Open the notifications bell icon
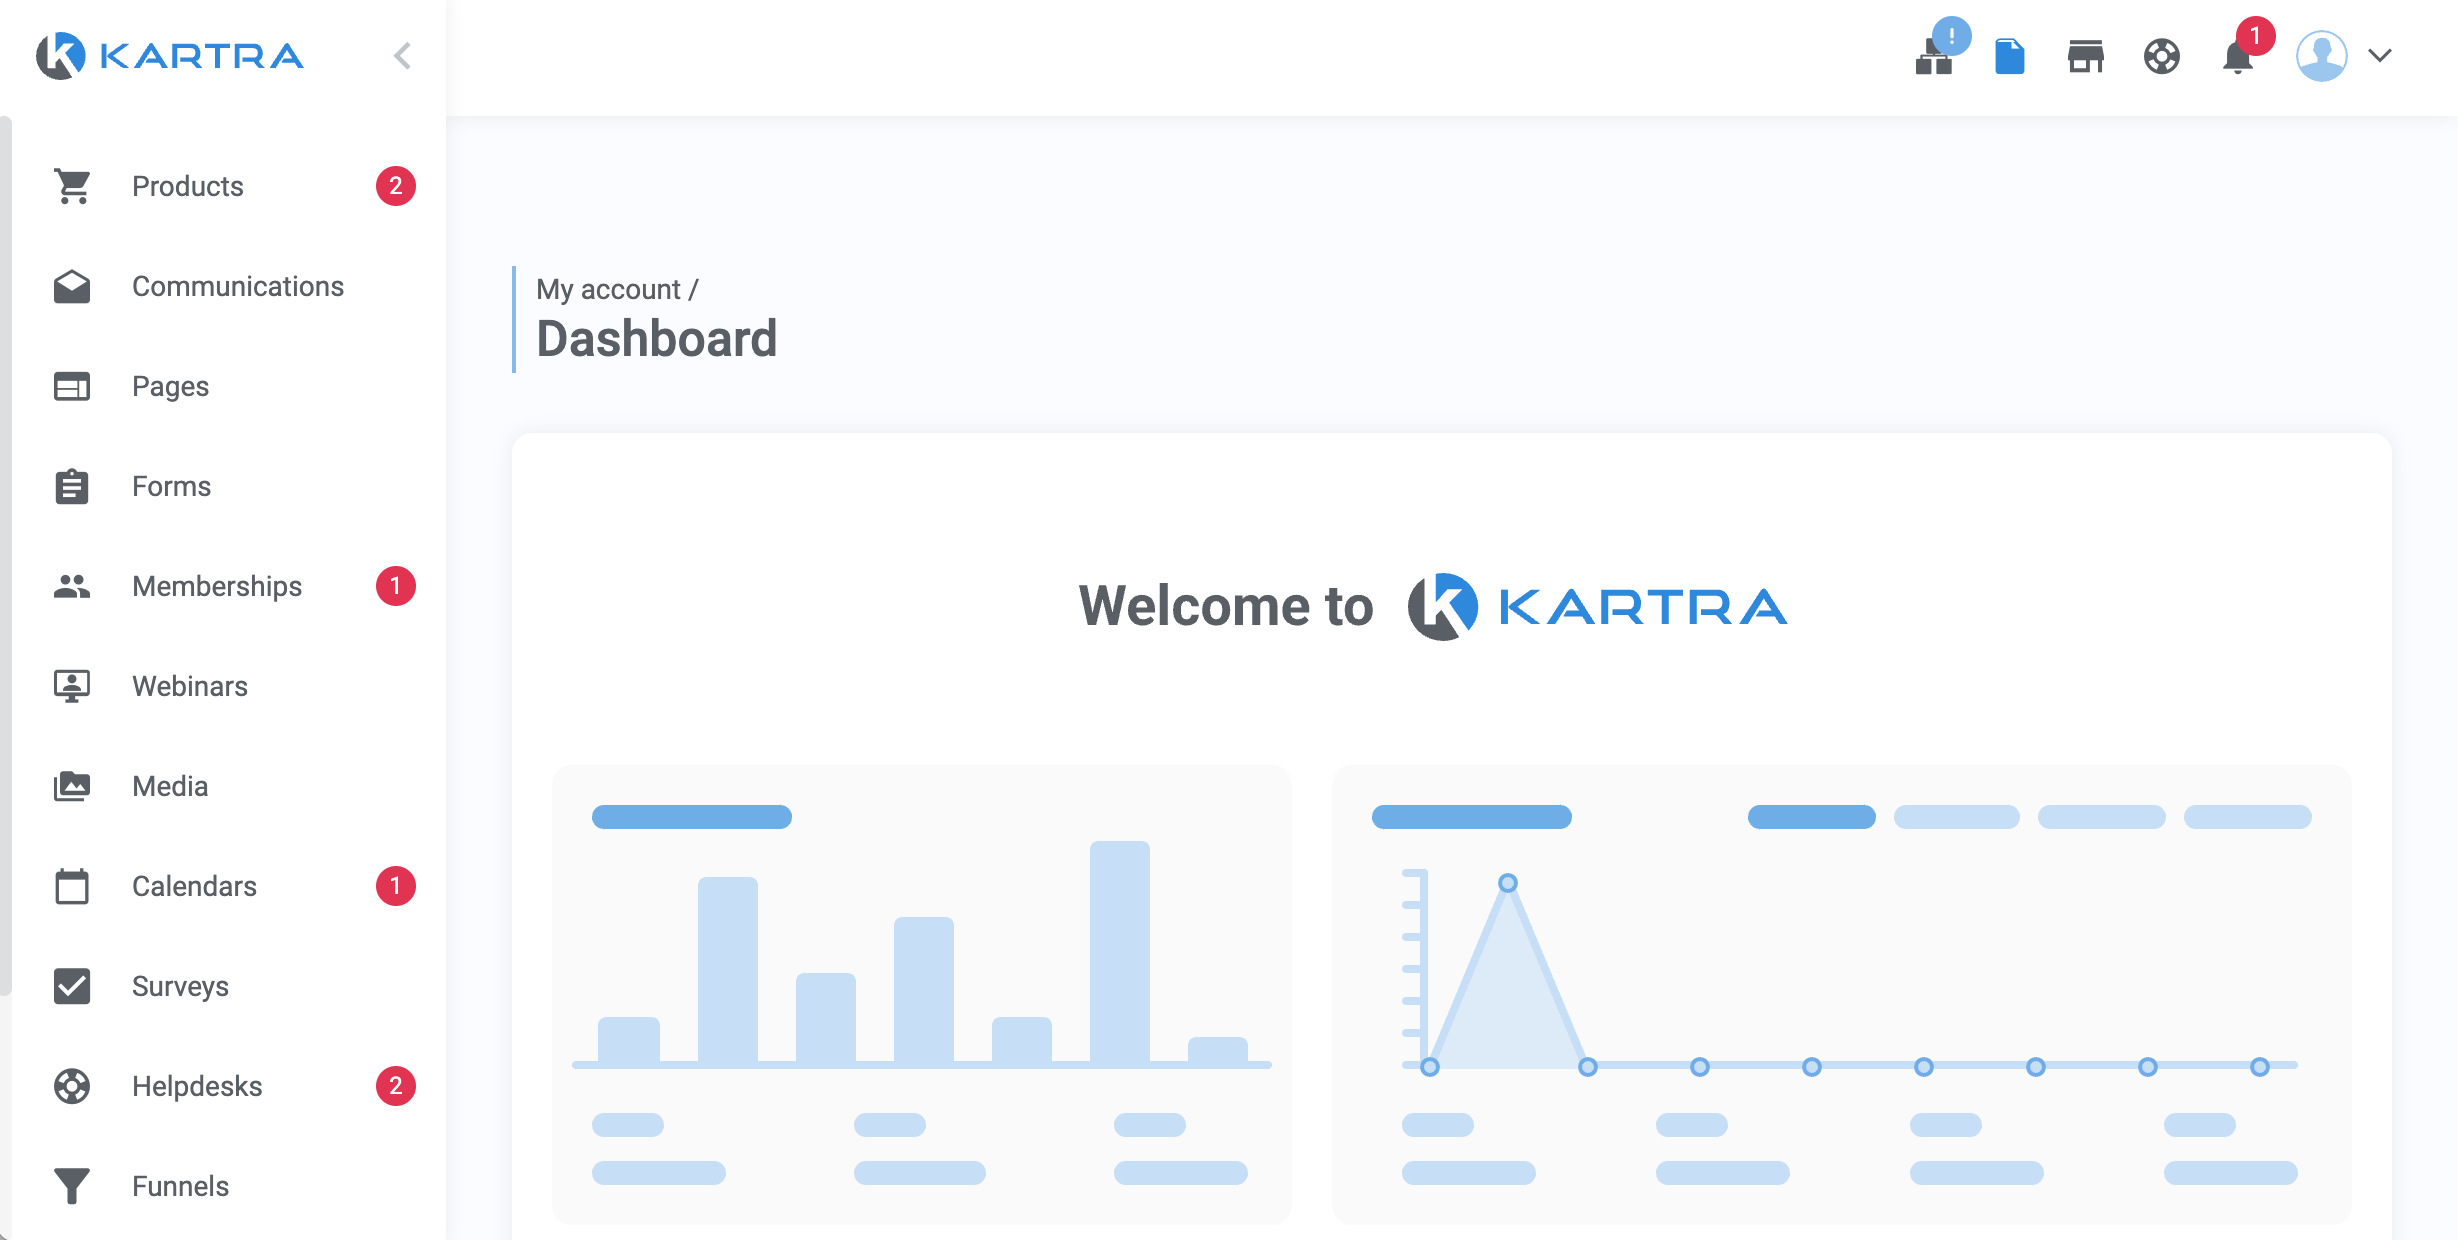This screenshot has width=2458, height=1240. (x=2238, y=56)
